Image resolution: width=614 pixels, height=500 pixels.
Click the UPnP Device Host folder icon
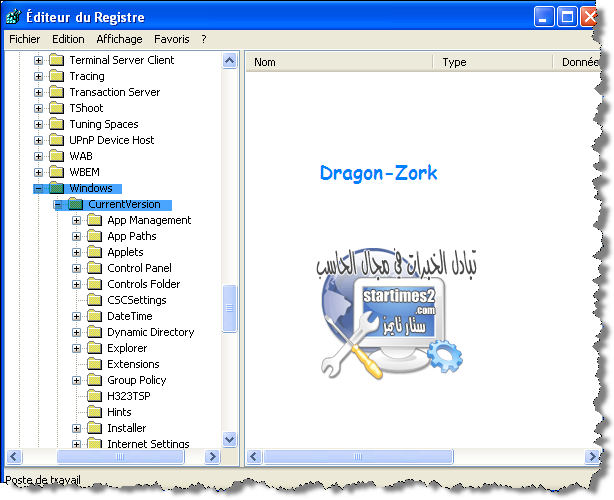pyautogui.click(x=57, y=140)
